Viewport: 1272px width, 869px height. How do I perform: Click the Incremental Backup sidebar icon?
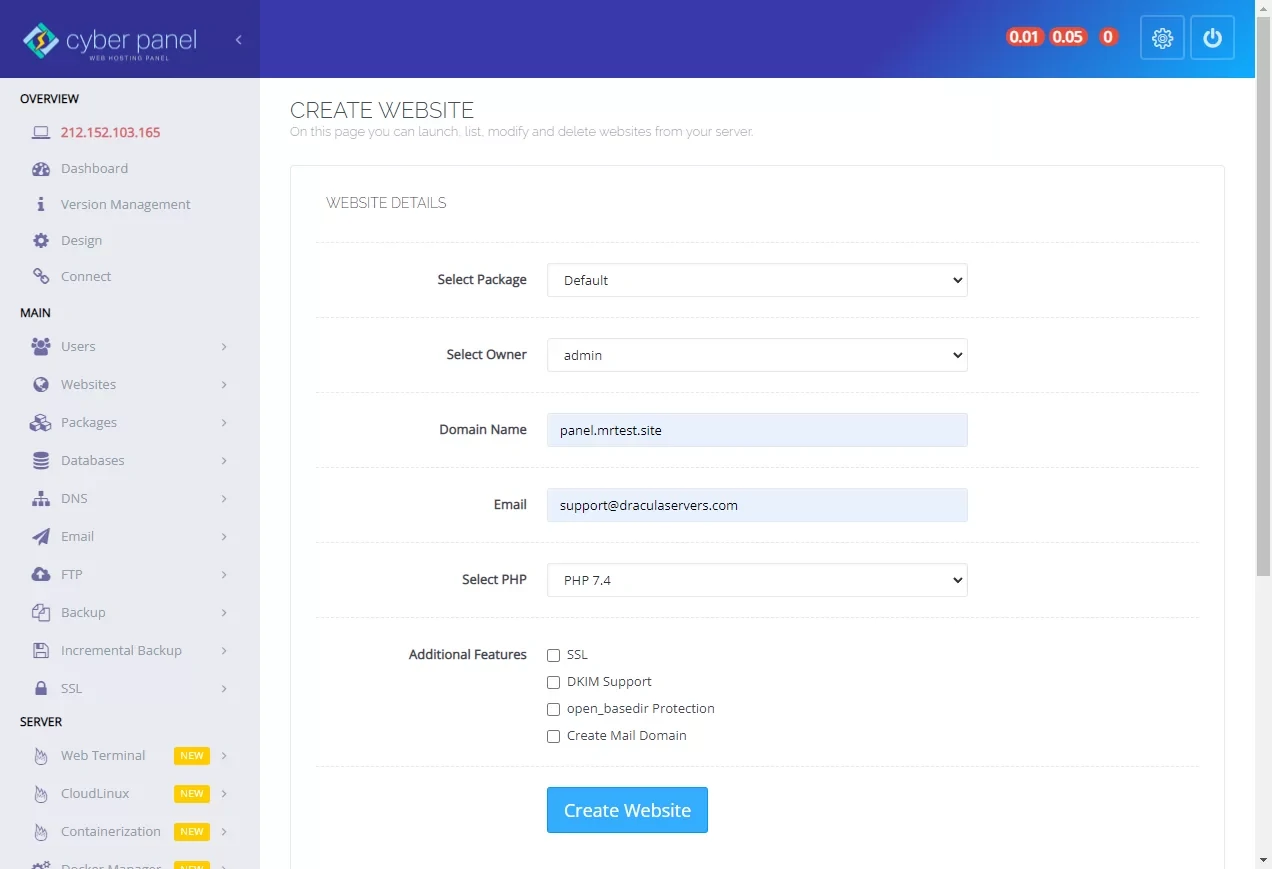click(41, 650)
